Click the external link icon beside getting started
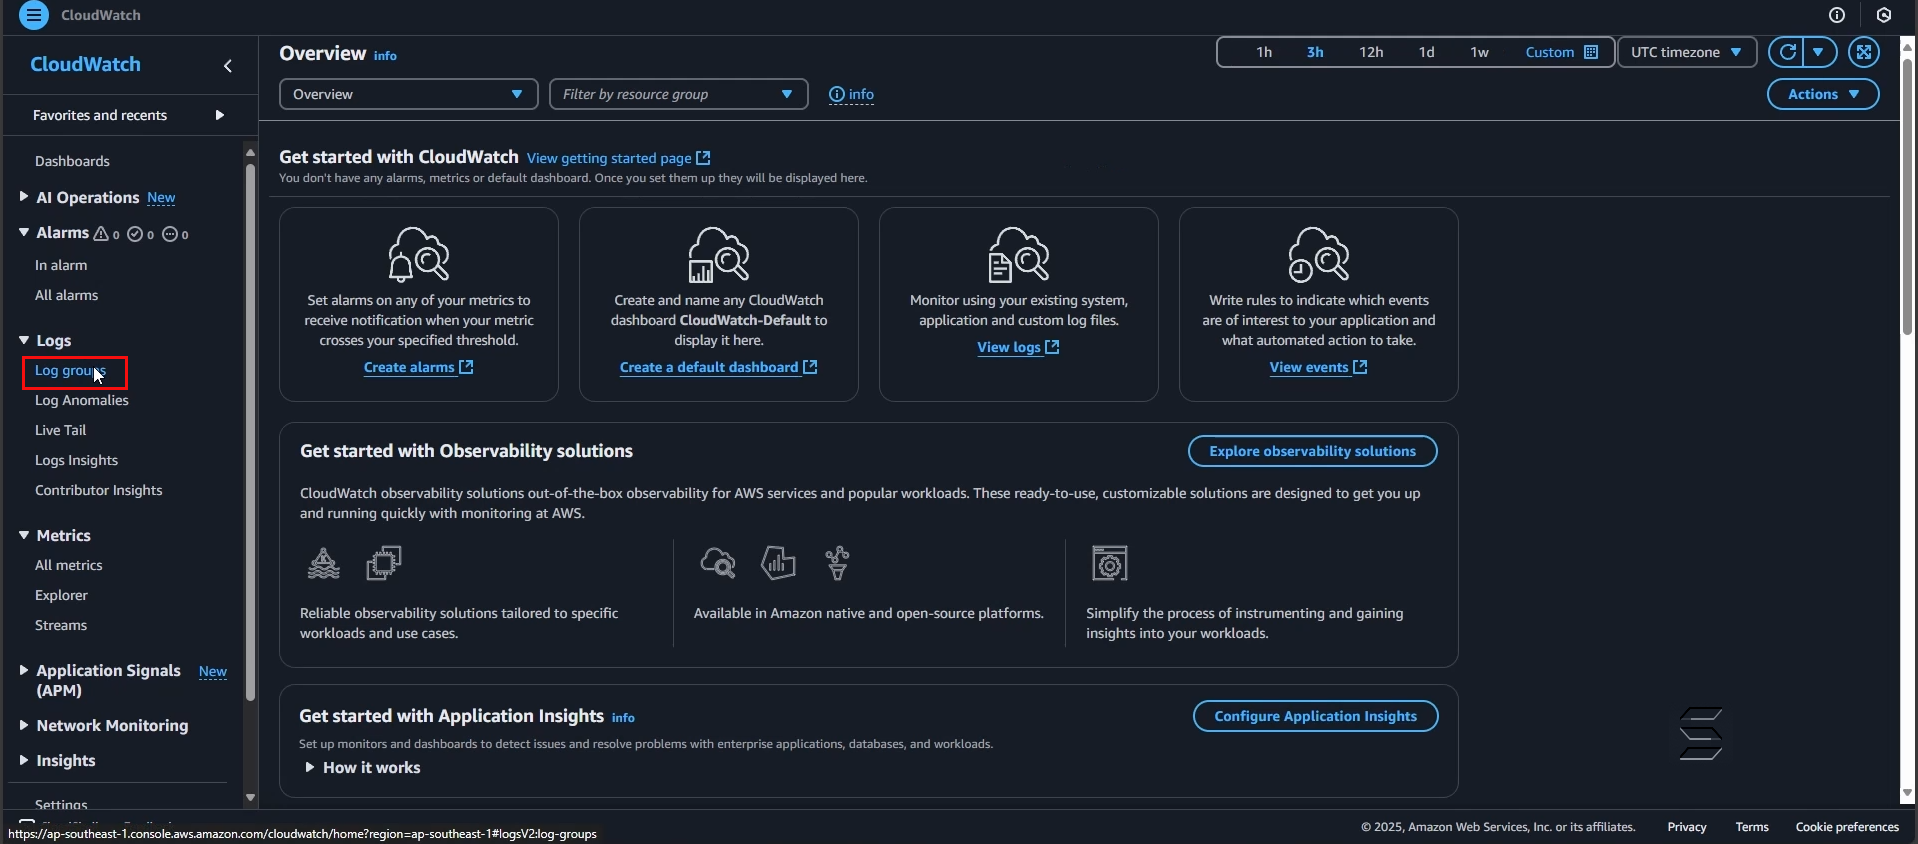Screen dimensions: 1918x844 703,158
